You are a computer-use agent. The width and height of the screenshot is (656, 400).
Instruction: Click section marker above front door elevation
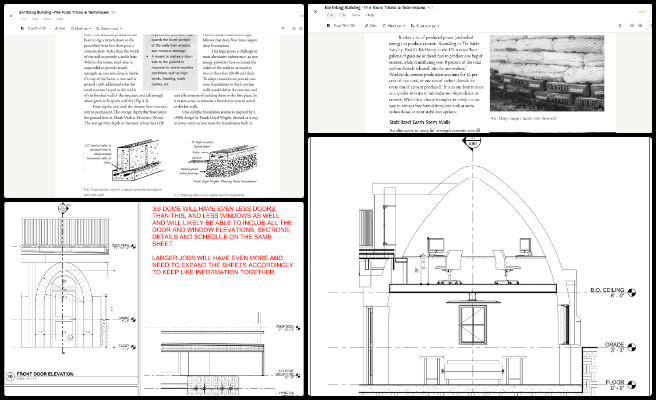(63, 208)
